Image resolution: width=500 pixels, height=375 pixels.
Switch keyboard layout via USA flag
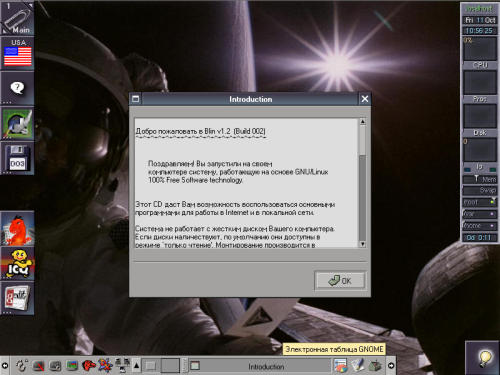tap(17, 53)
